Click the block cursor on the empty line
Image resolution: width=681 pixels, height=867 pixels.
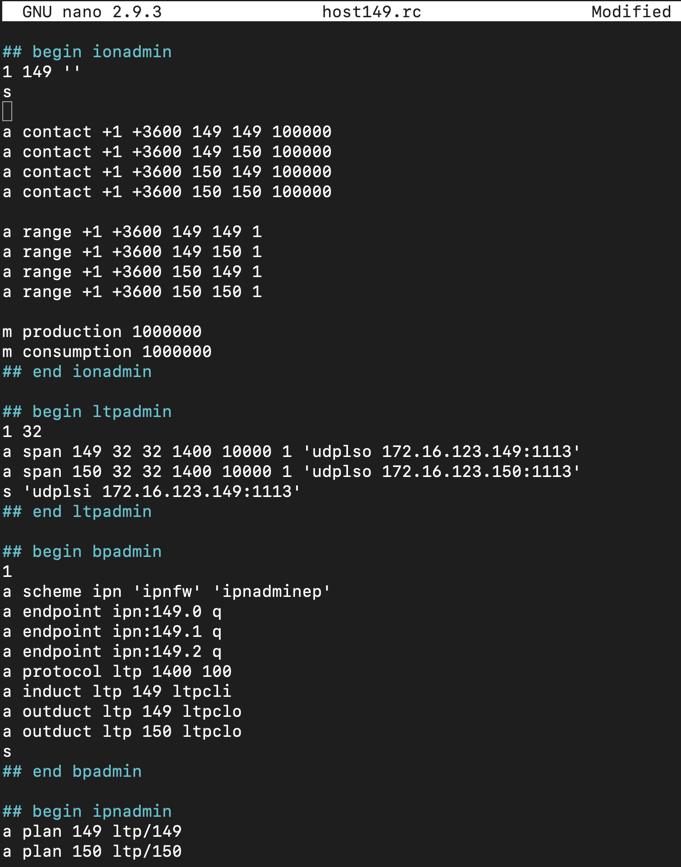pyautogui.click(x=8, y=112)
